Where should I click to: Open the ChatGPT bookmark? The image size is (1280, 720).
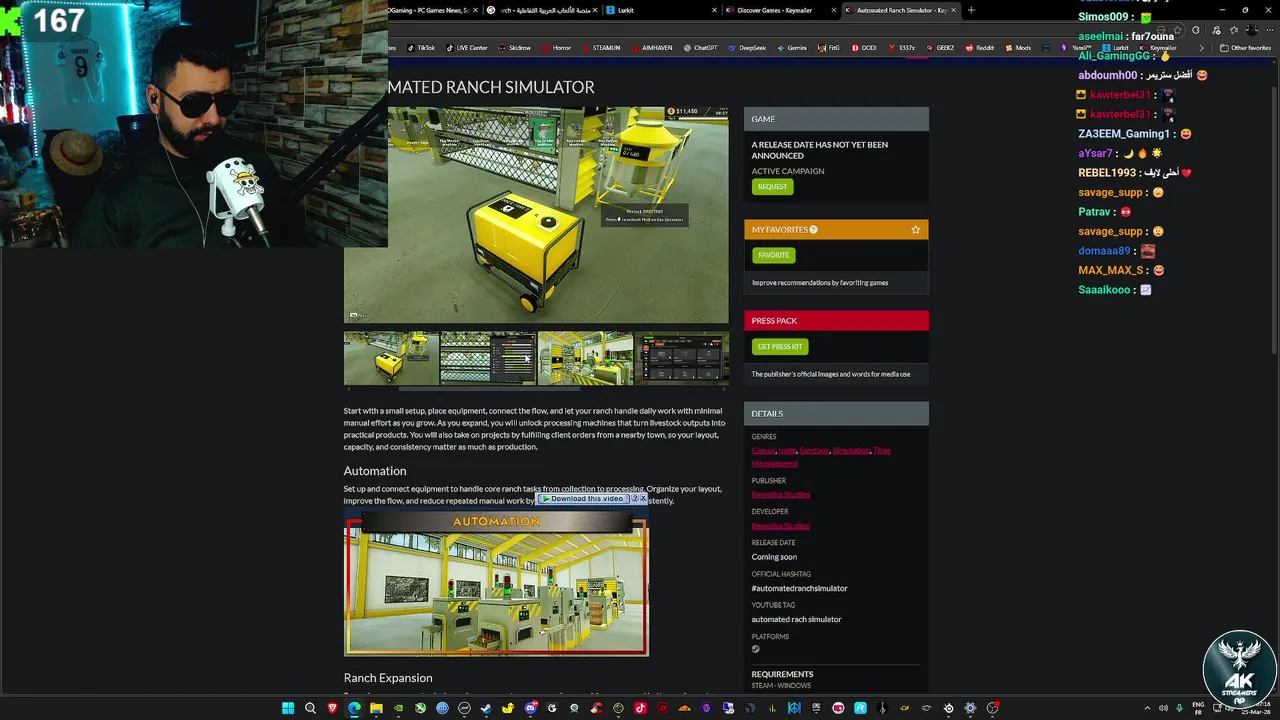700,48
